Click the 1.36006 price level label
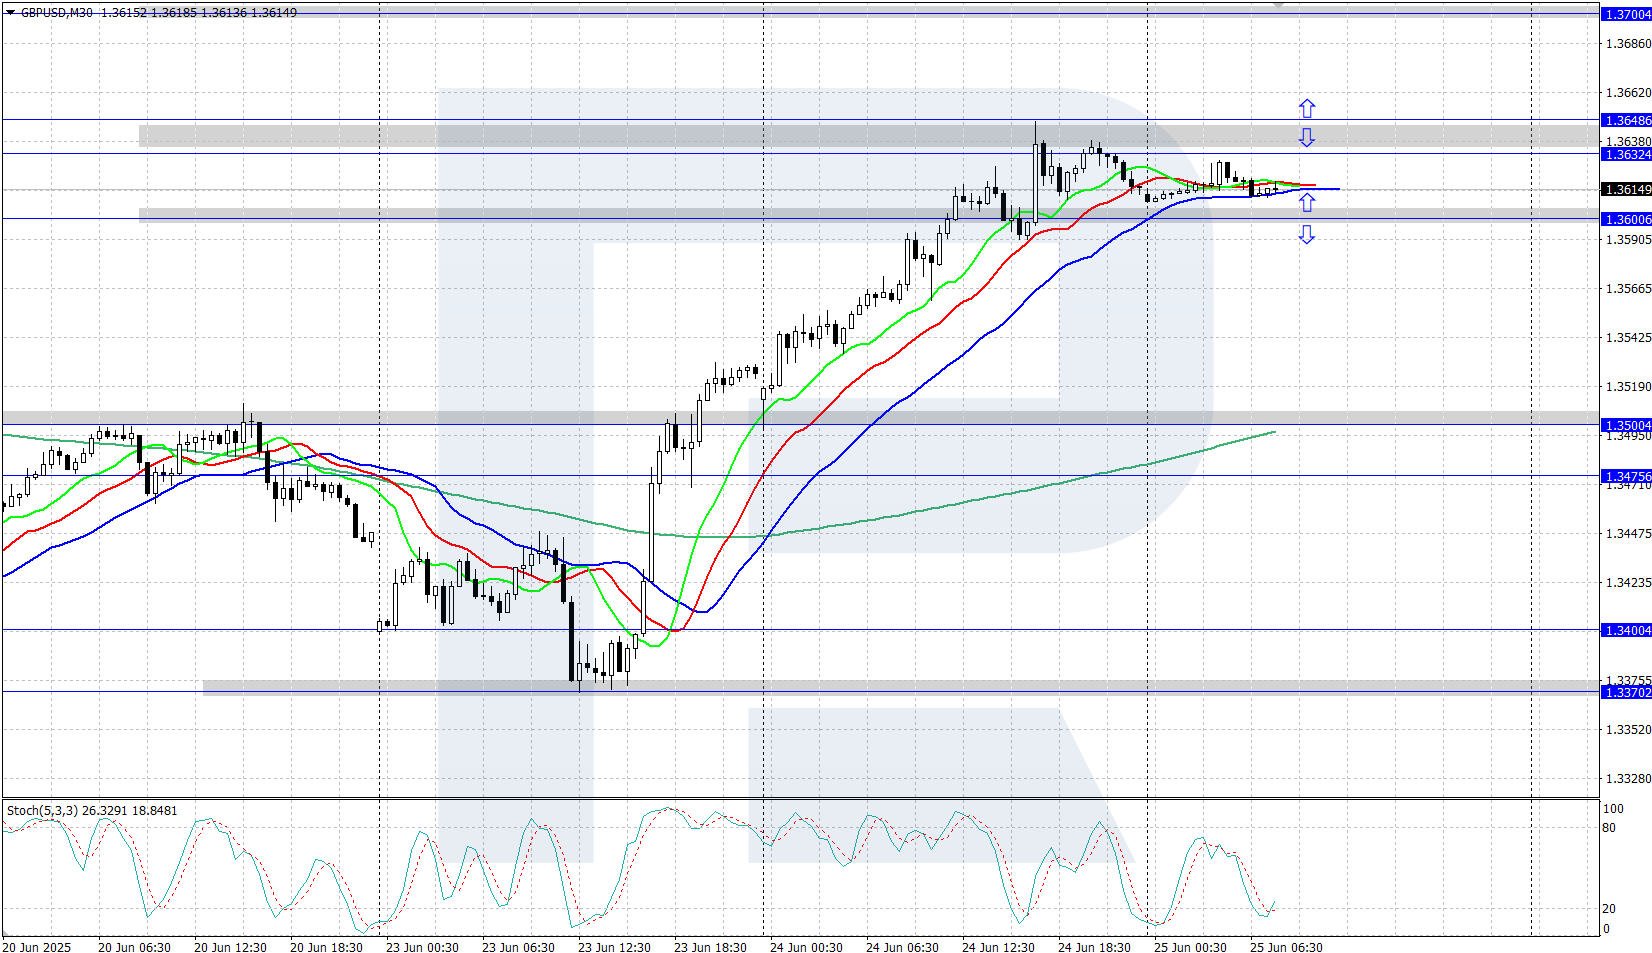This screenshot has width=1652, height=953. 1627,220
